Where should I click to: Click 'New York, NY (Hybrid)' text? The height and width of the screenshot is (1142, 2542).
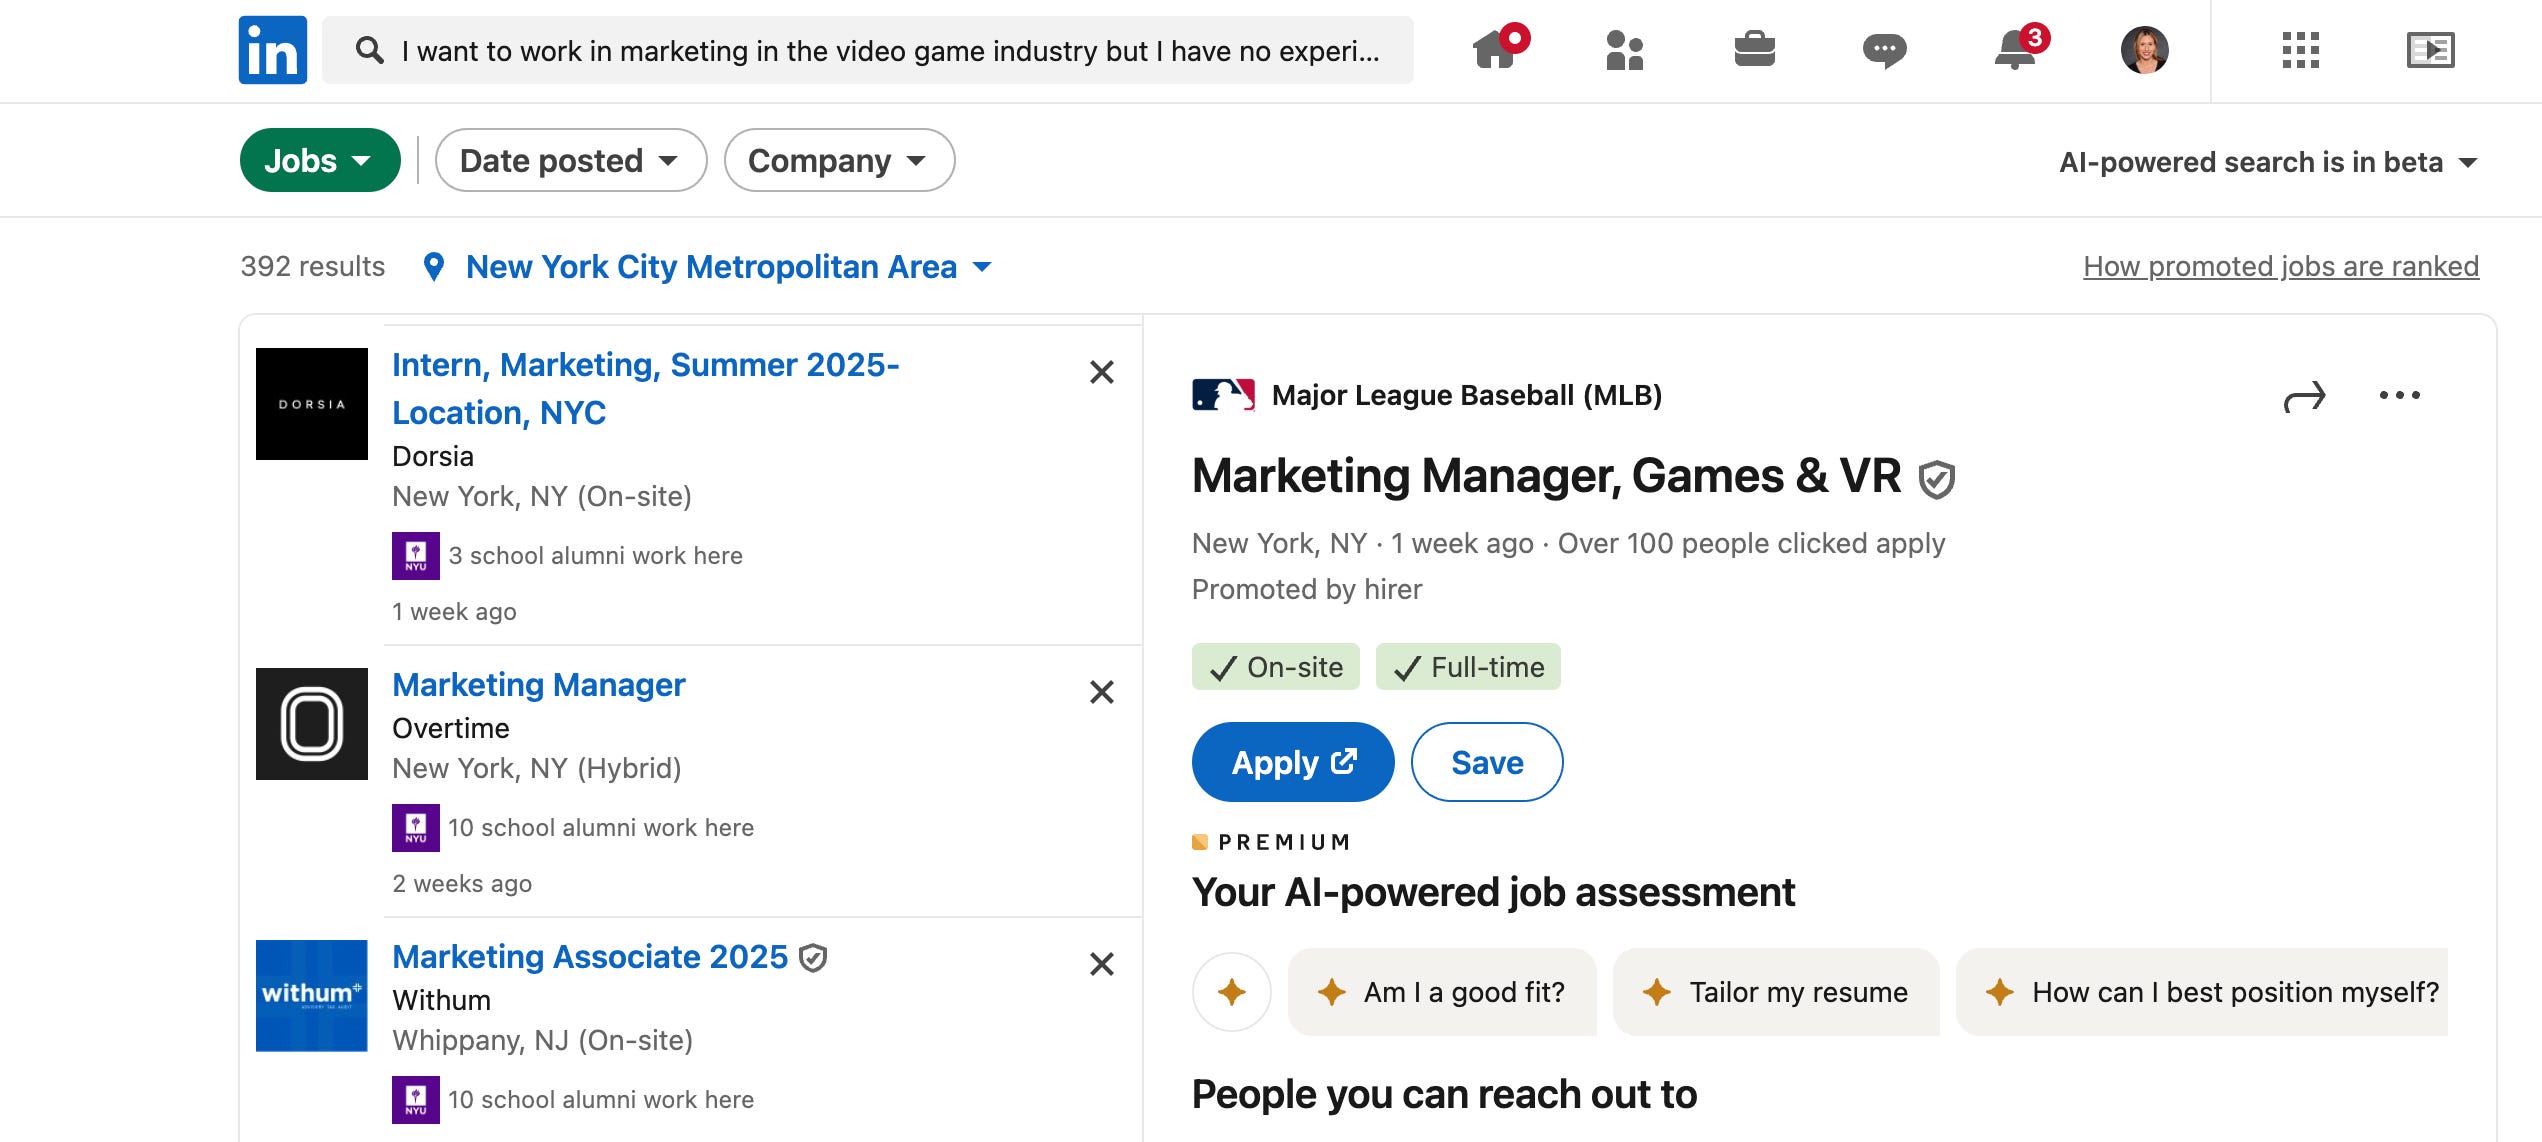click(537, 769)
